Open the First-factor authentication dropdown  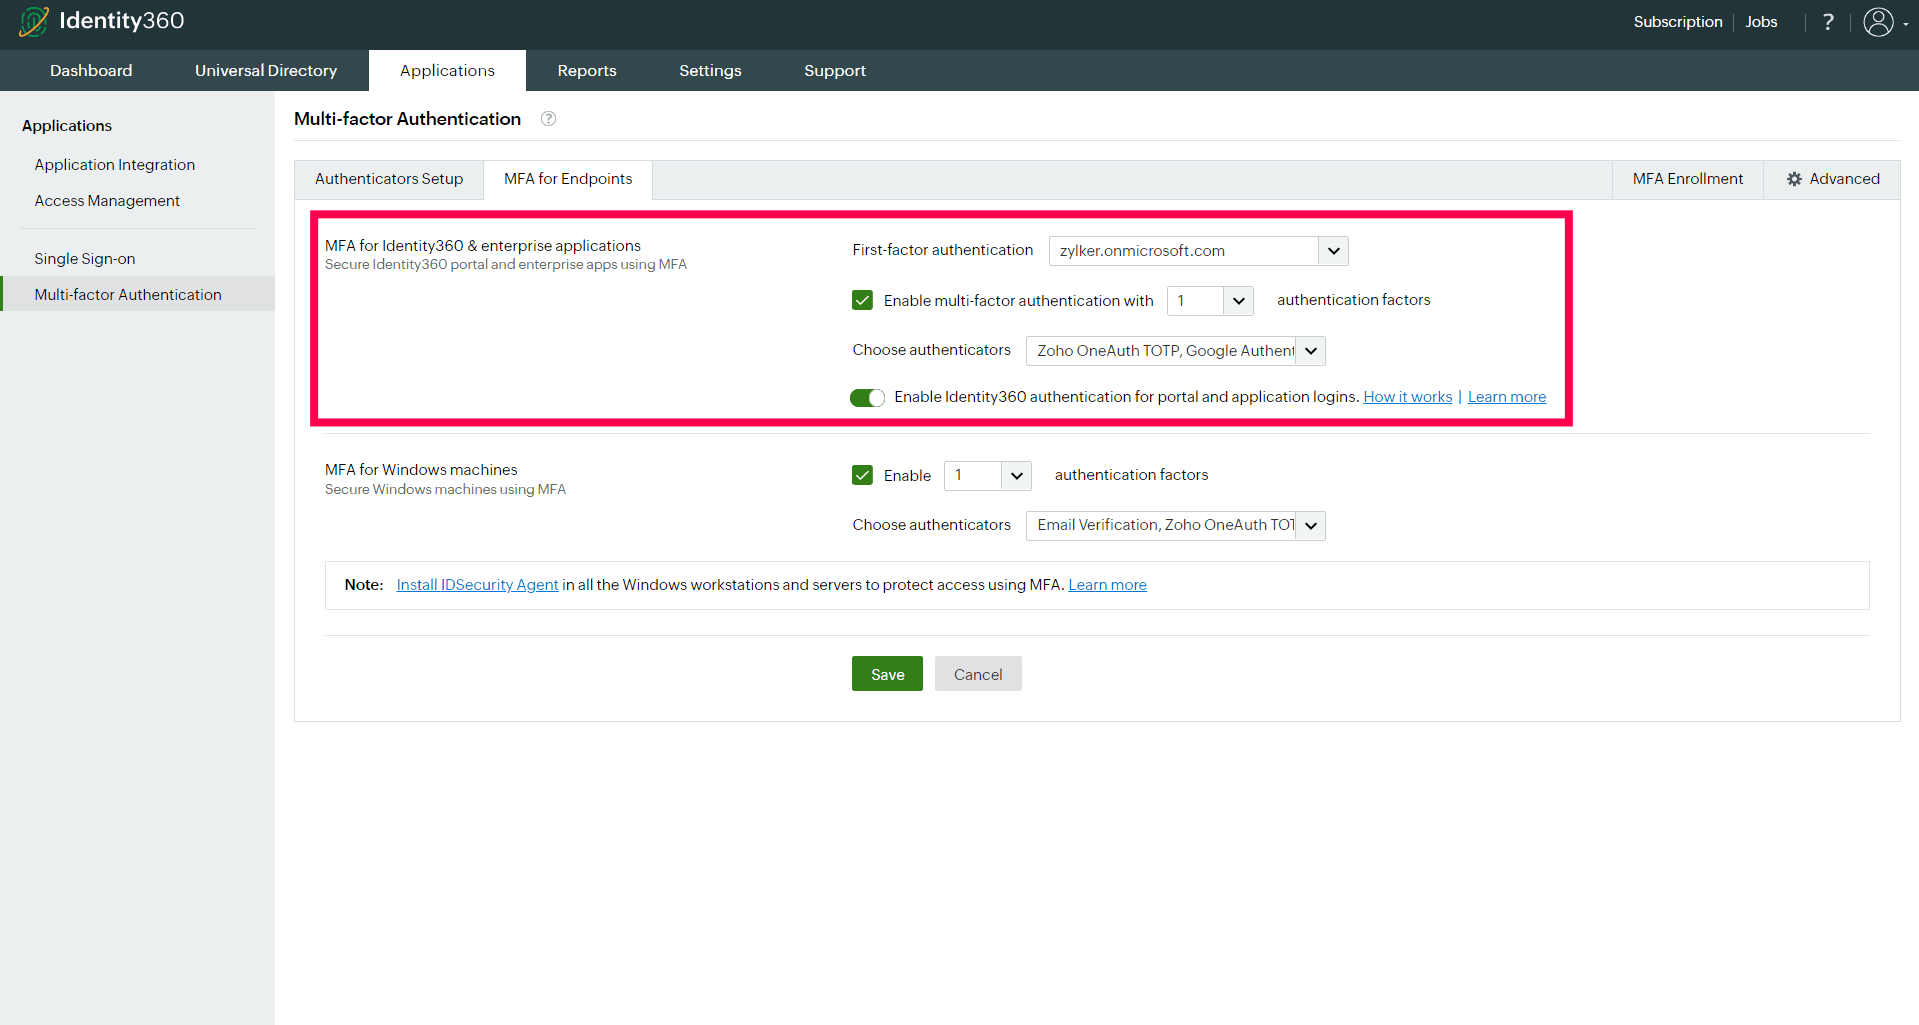(1198, 251)
